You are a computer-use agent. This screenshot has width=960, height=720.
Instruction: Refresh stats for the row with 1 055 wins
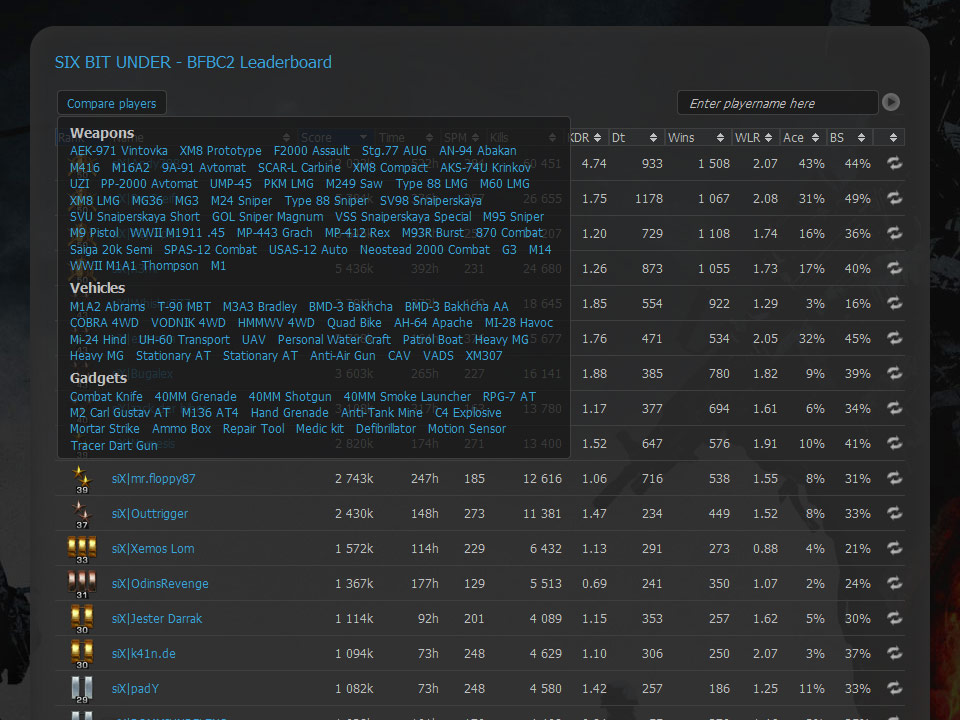[x=894, y=268]
